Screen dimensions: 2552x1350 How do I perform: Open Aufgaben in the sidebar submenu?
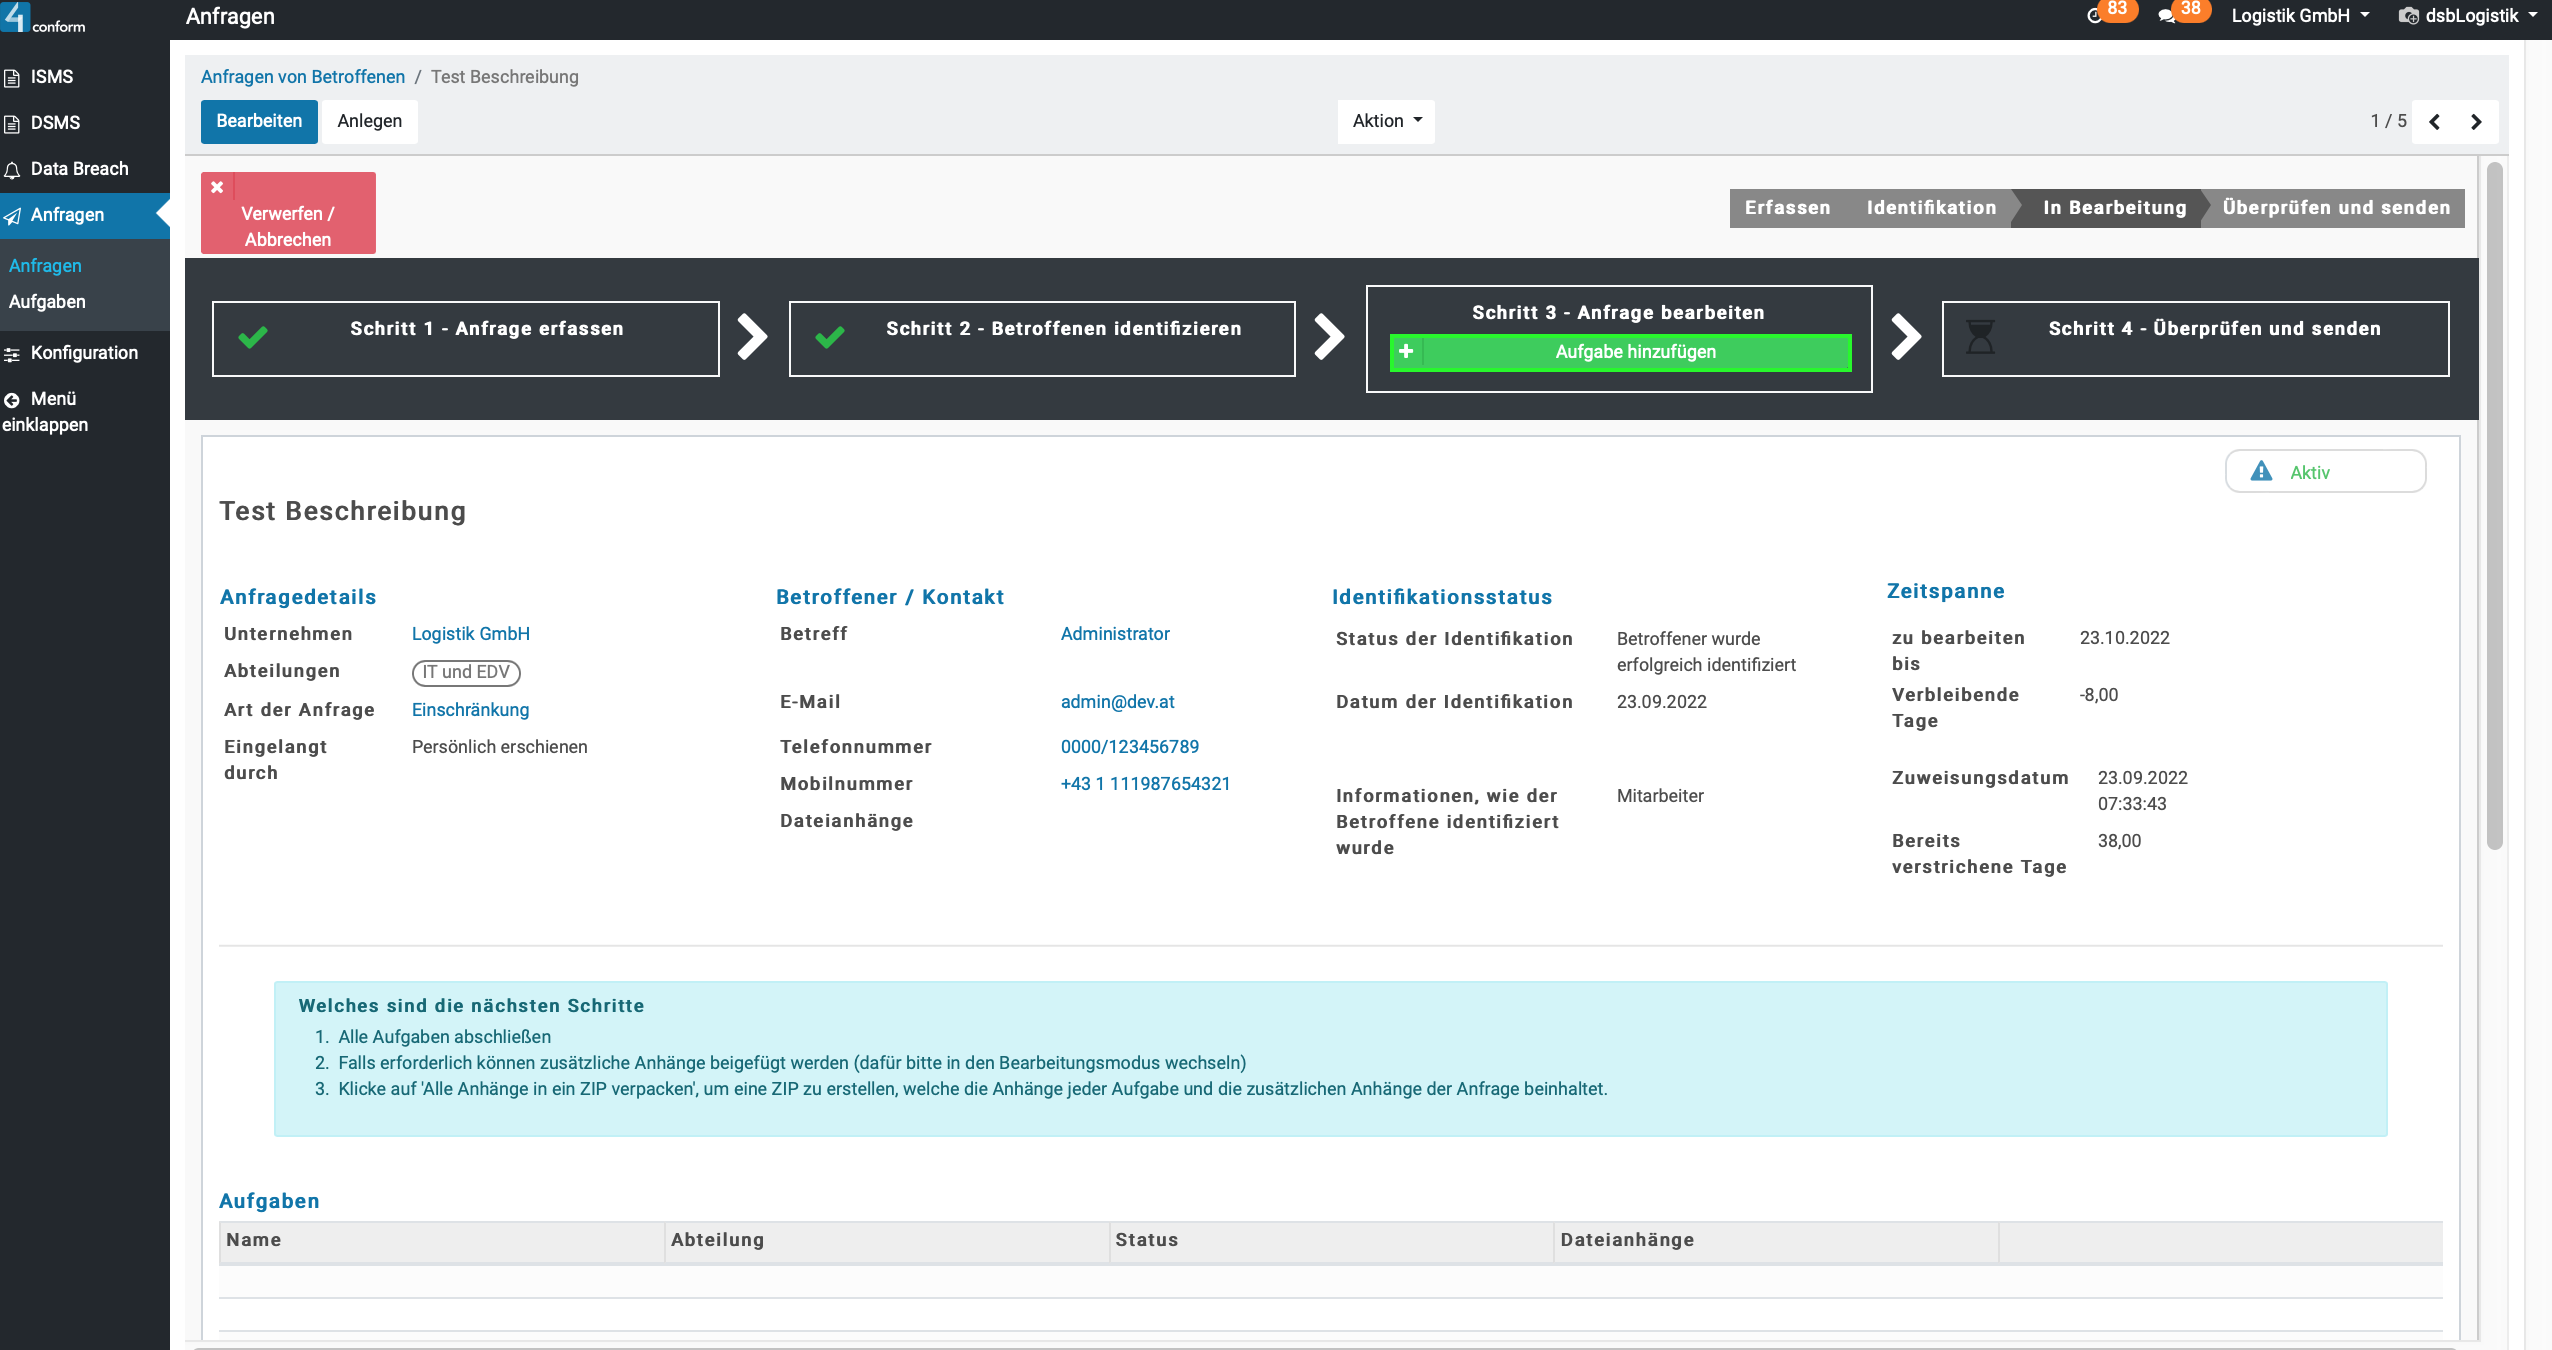click(x=47, y=302)
